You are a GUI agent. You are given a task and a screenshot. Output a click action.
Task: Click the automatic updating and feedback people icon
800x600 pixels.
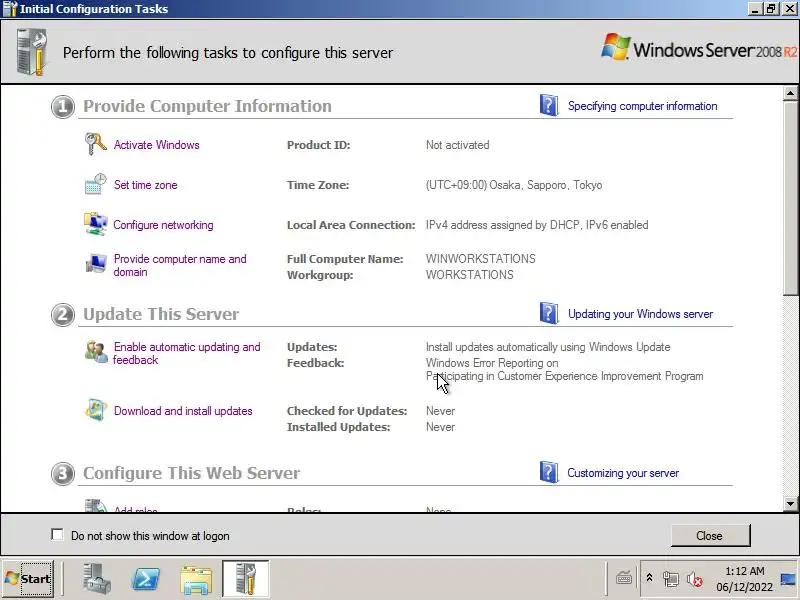coord(95,352)
